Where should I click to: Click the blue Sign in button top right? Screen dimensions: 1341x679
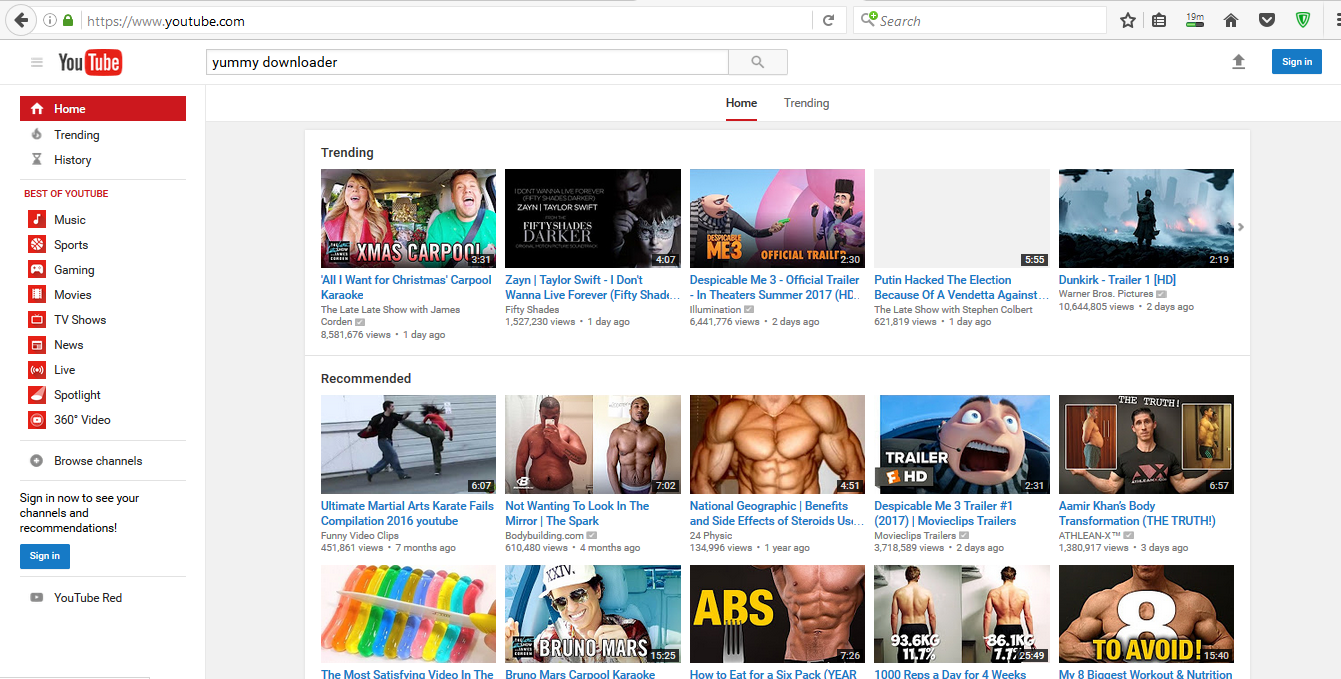coord(1297,62)
